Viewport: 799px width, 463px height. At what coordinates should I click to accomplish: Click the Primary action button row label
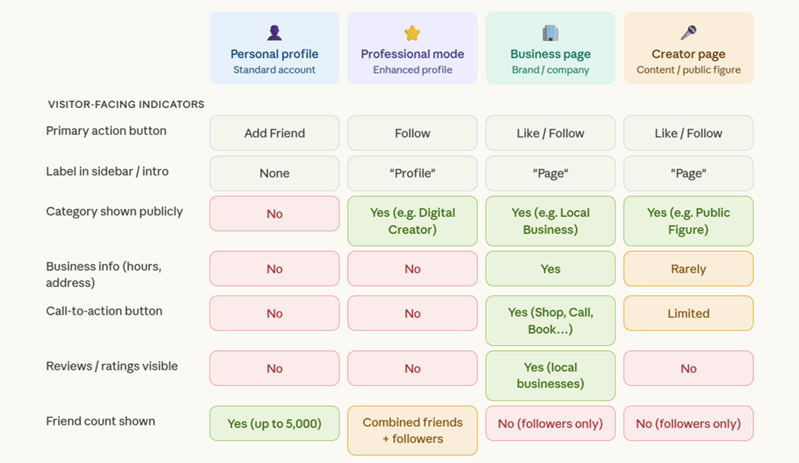(106, 131)
